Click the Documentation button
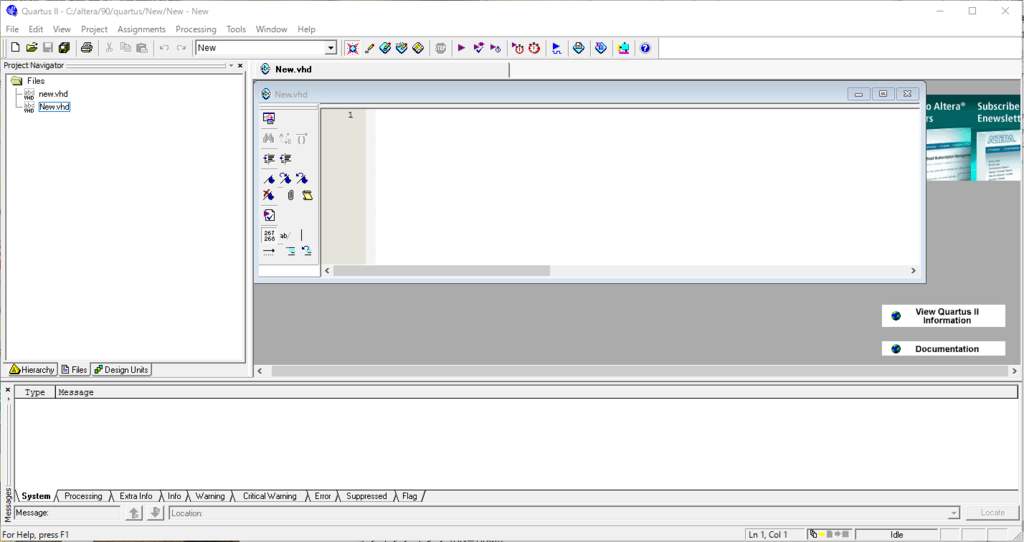The width and height of the screenshot is (1024, 542). coord(943,349)
